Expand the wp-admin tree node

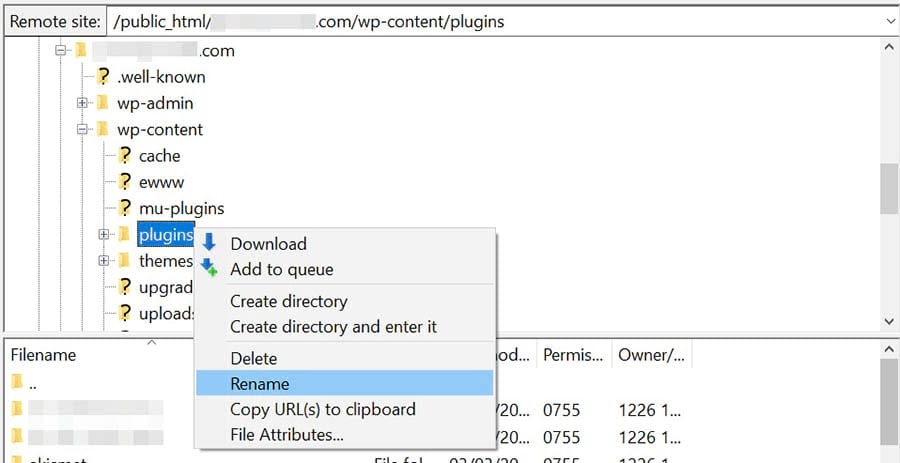pyautogui.click(x=82, y=103)
